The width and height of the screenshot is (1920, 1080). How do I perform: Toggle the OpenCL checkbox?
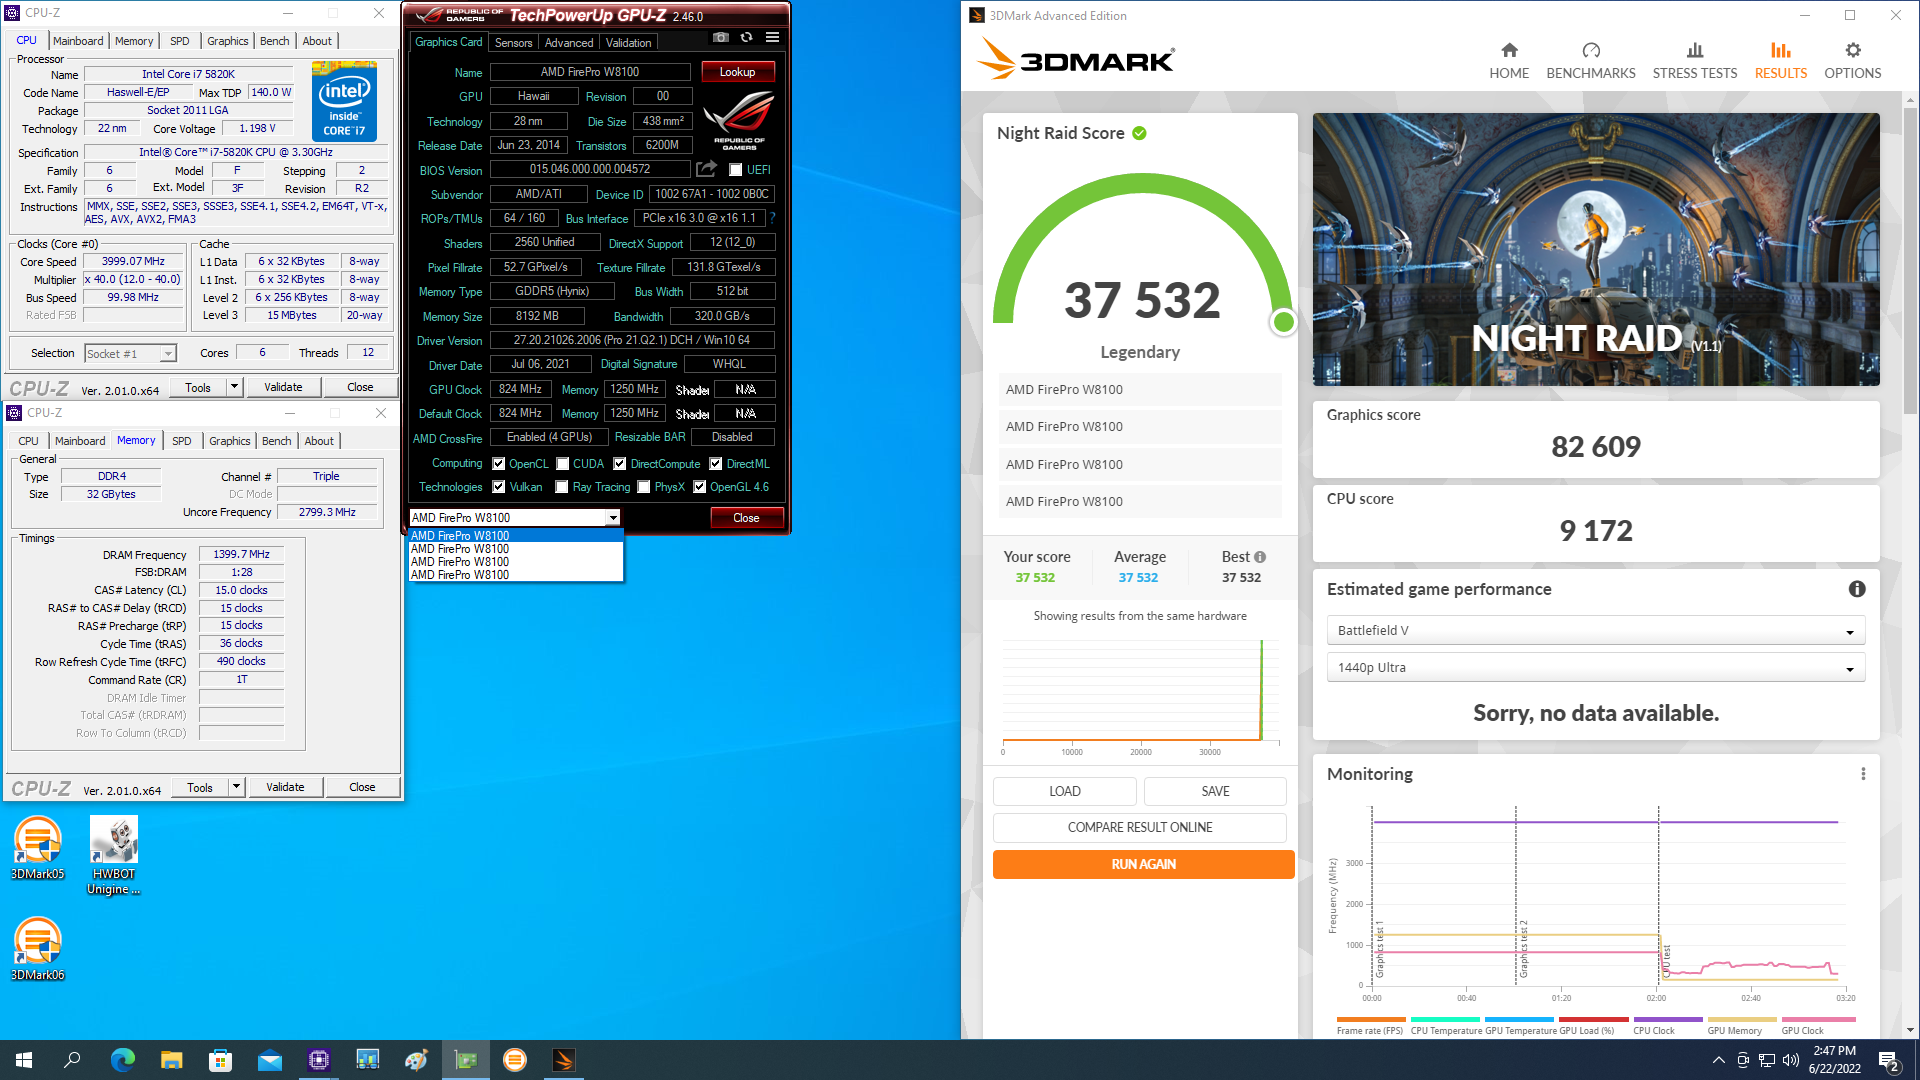(498, 464)
